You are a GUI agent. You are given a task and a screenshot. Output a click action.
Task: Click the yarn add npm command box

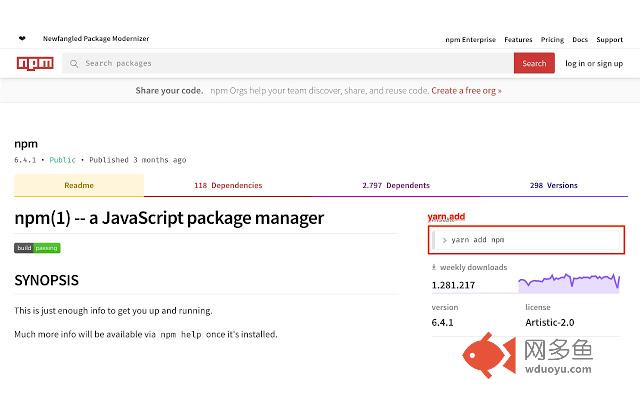tap(526, 240)
